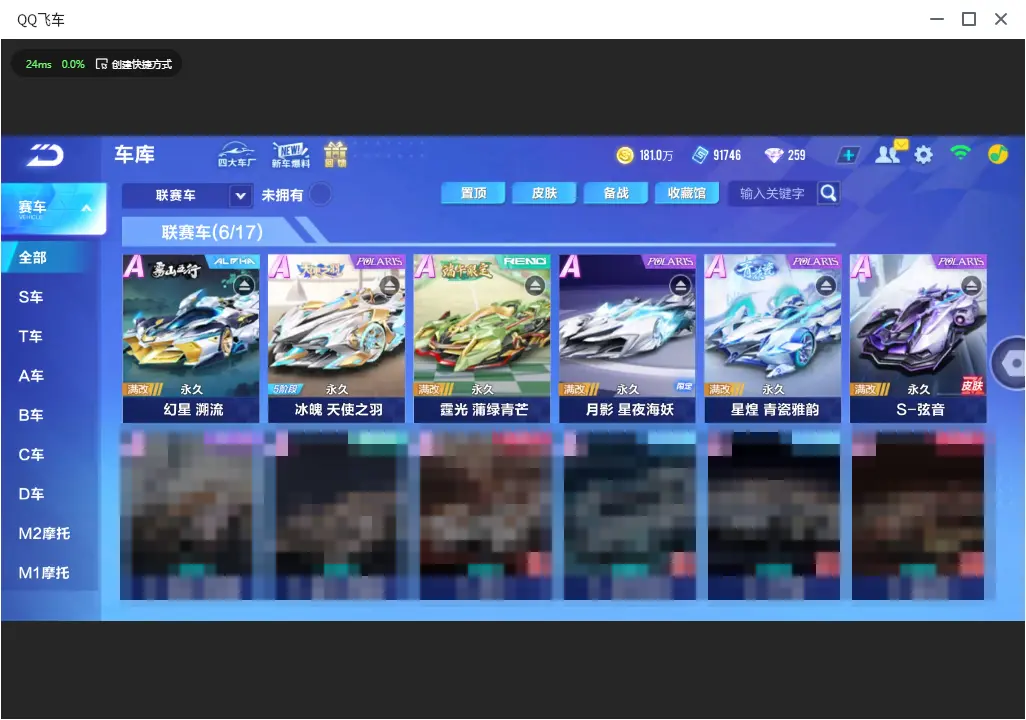Click the 皮肤 filter button
Screen dimensions: 1026x720
pos(544,193)
